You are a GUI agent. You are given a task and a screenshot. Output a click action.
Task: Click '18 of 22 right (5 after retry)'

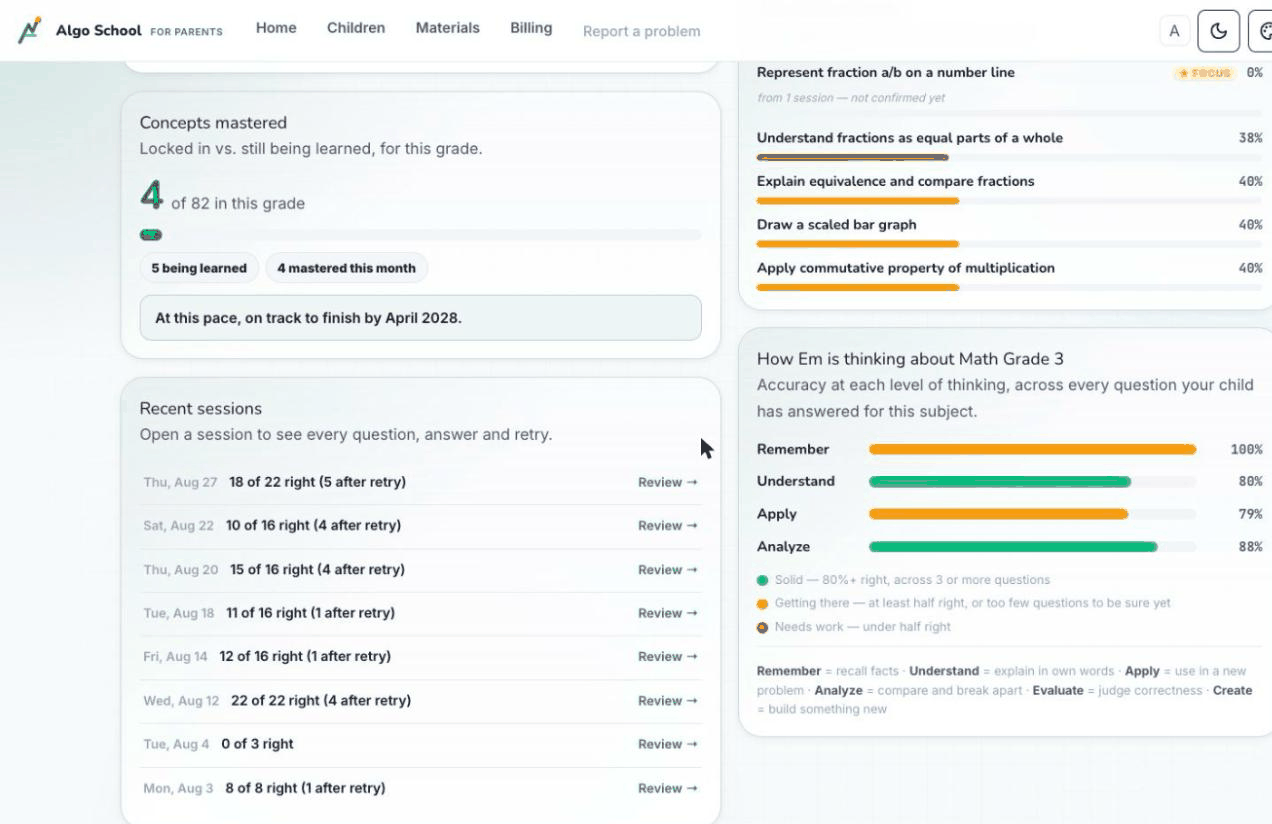(317, 482)
